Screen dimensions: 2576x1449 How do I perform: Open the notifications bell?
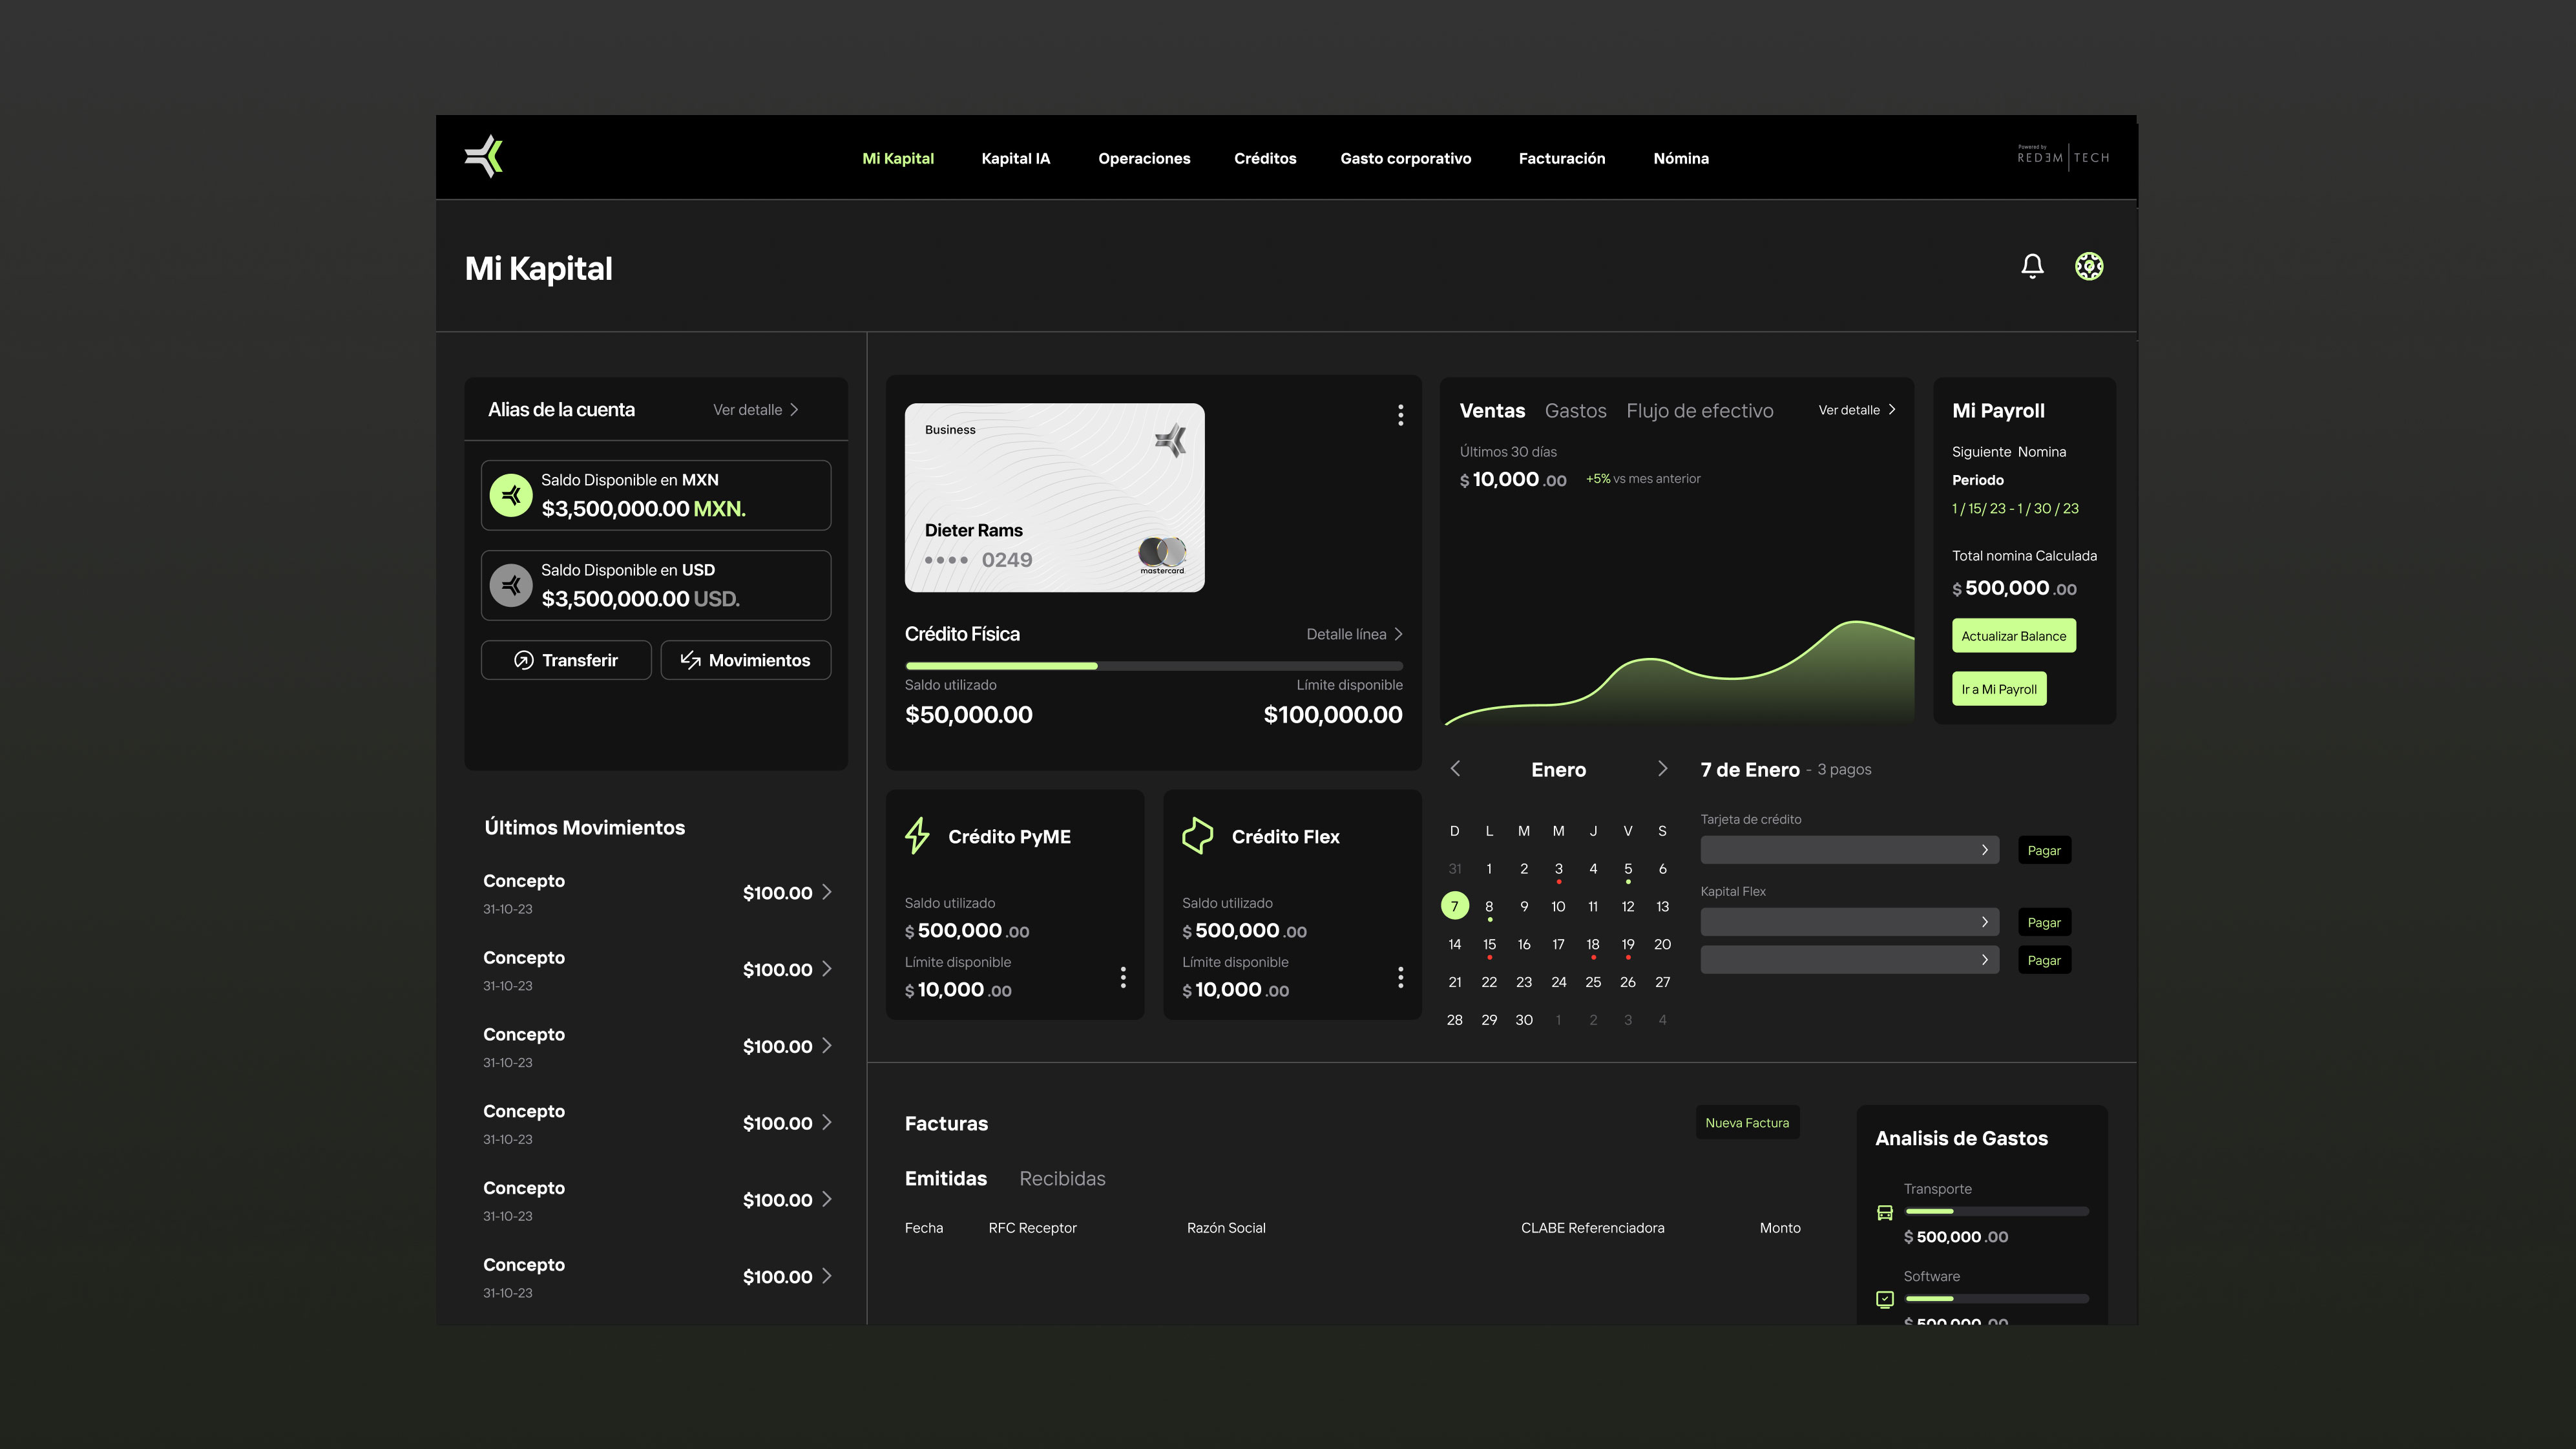[2032, 266]
